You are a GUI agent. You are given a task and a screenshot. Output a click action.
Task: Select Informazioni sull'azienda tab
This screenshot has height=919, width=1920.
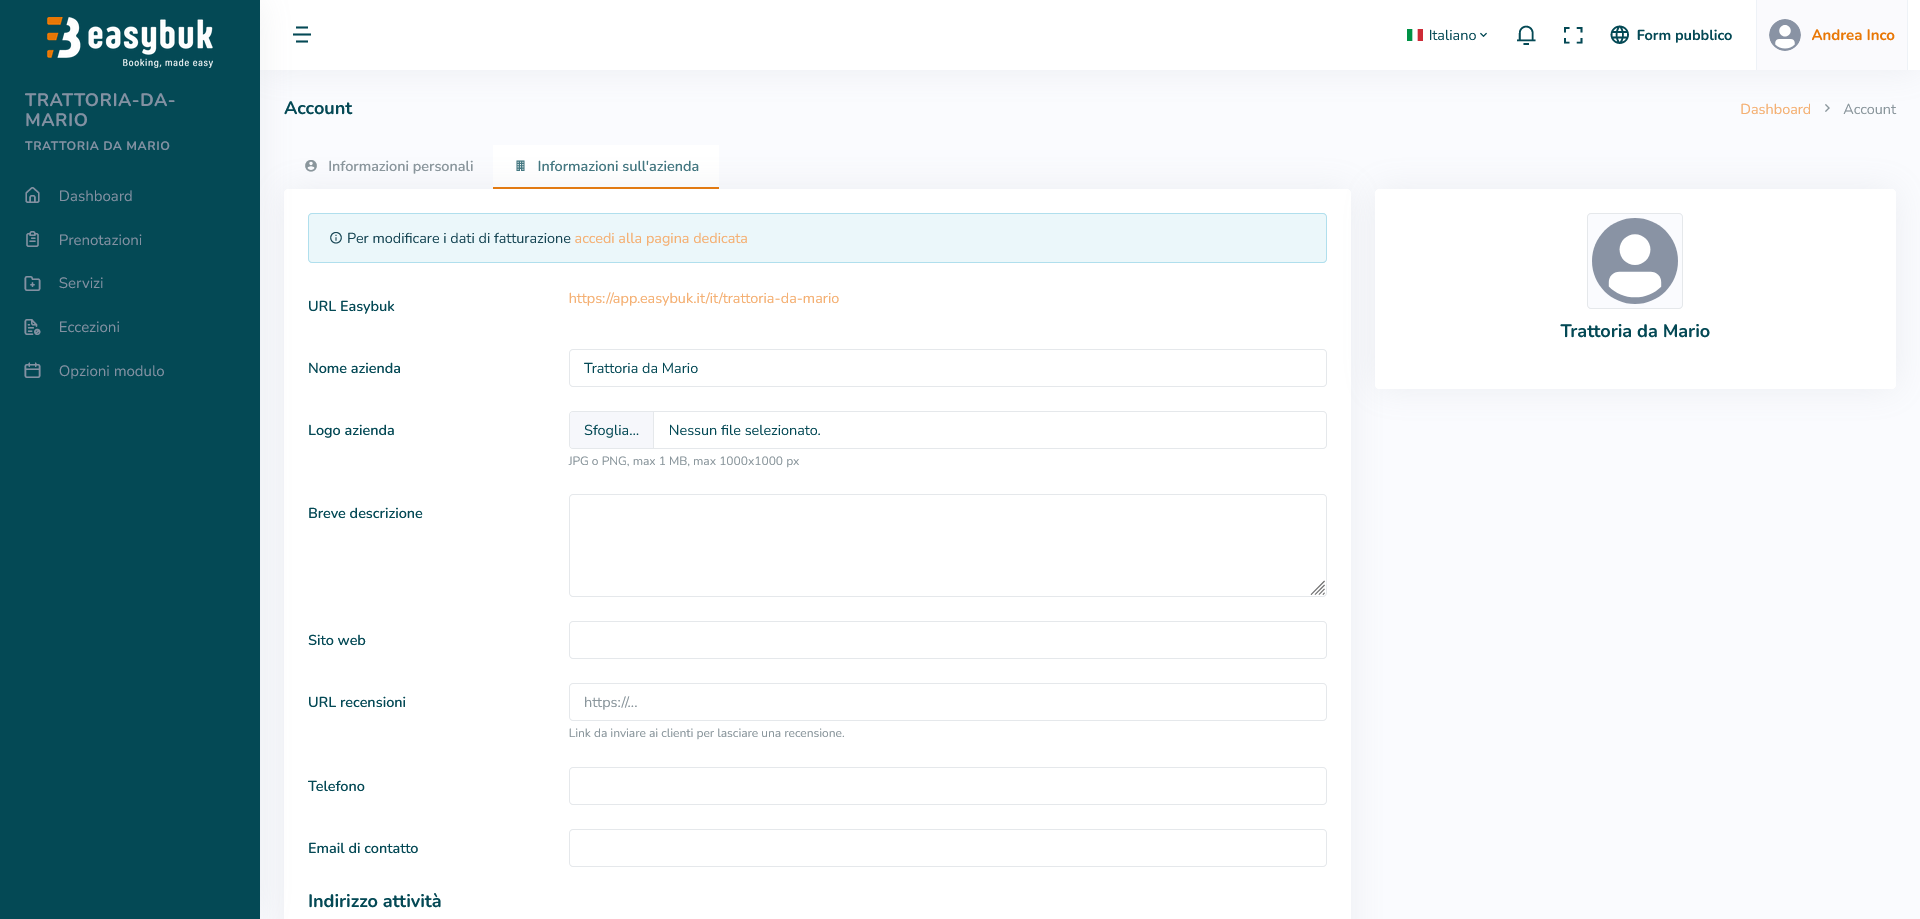[x=606, y=166]
